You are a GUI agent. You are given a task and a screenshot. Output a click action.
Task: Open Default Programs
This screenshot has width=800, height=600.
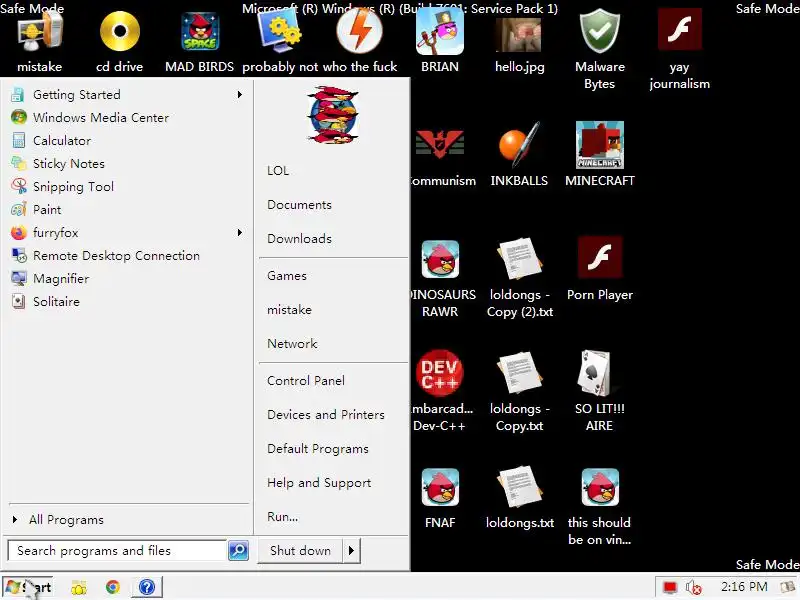point(318,449)
